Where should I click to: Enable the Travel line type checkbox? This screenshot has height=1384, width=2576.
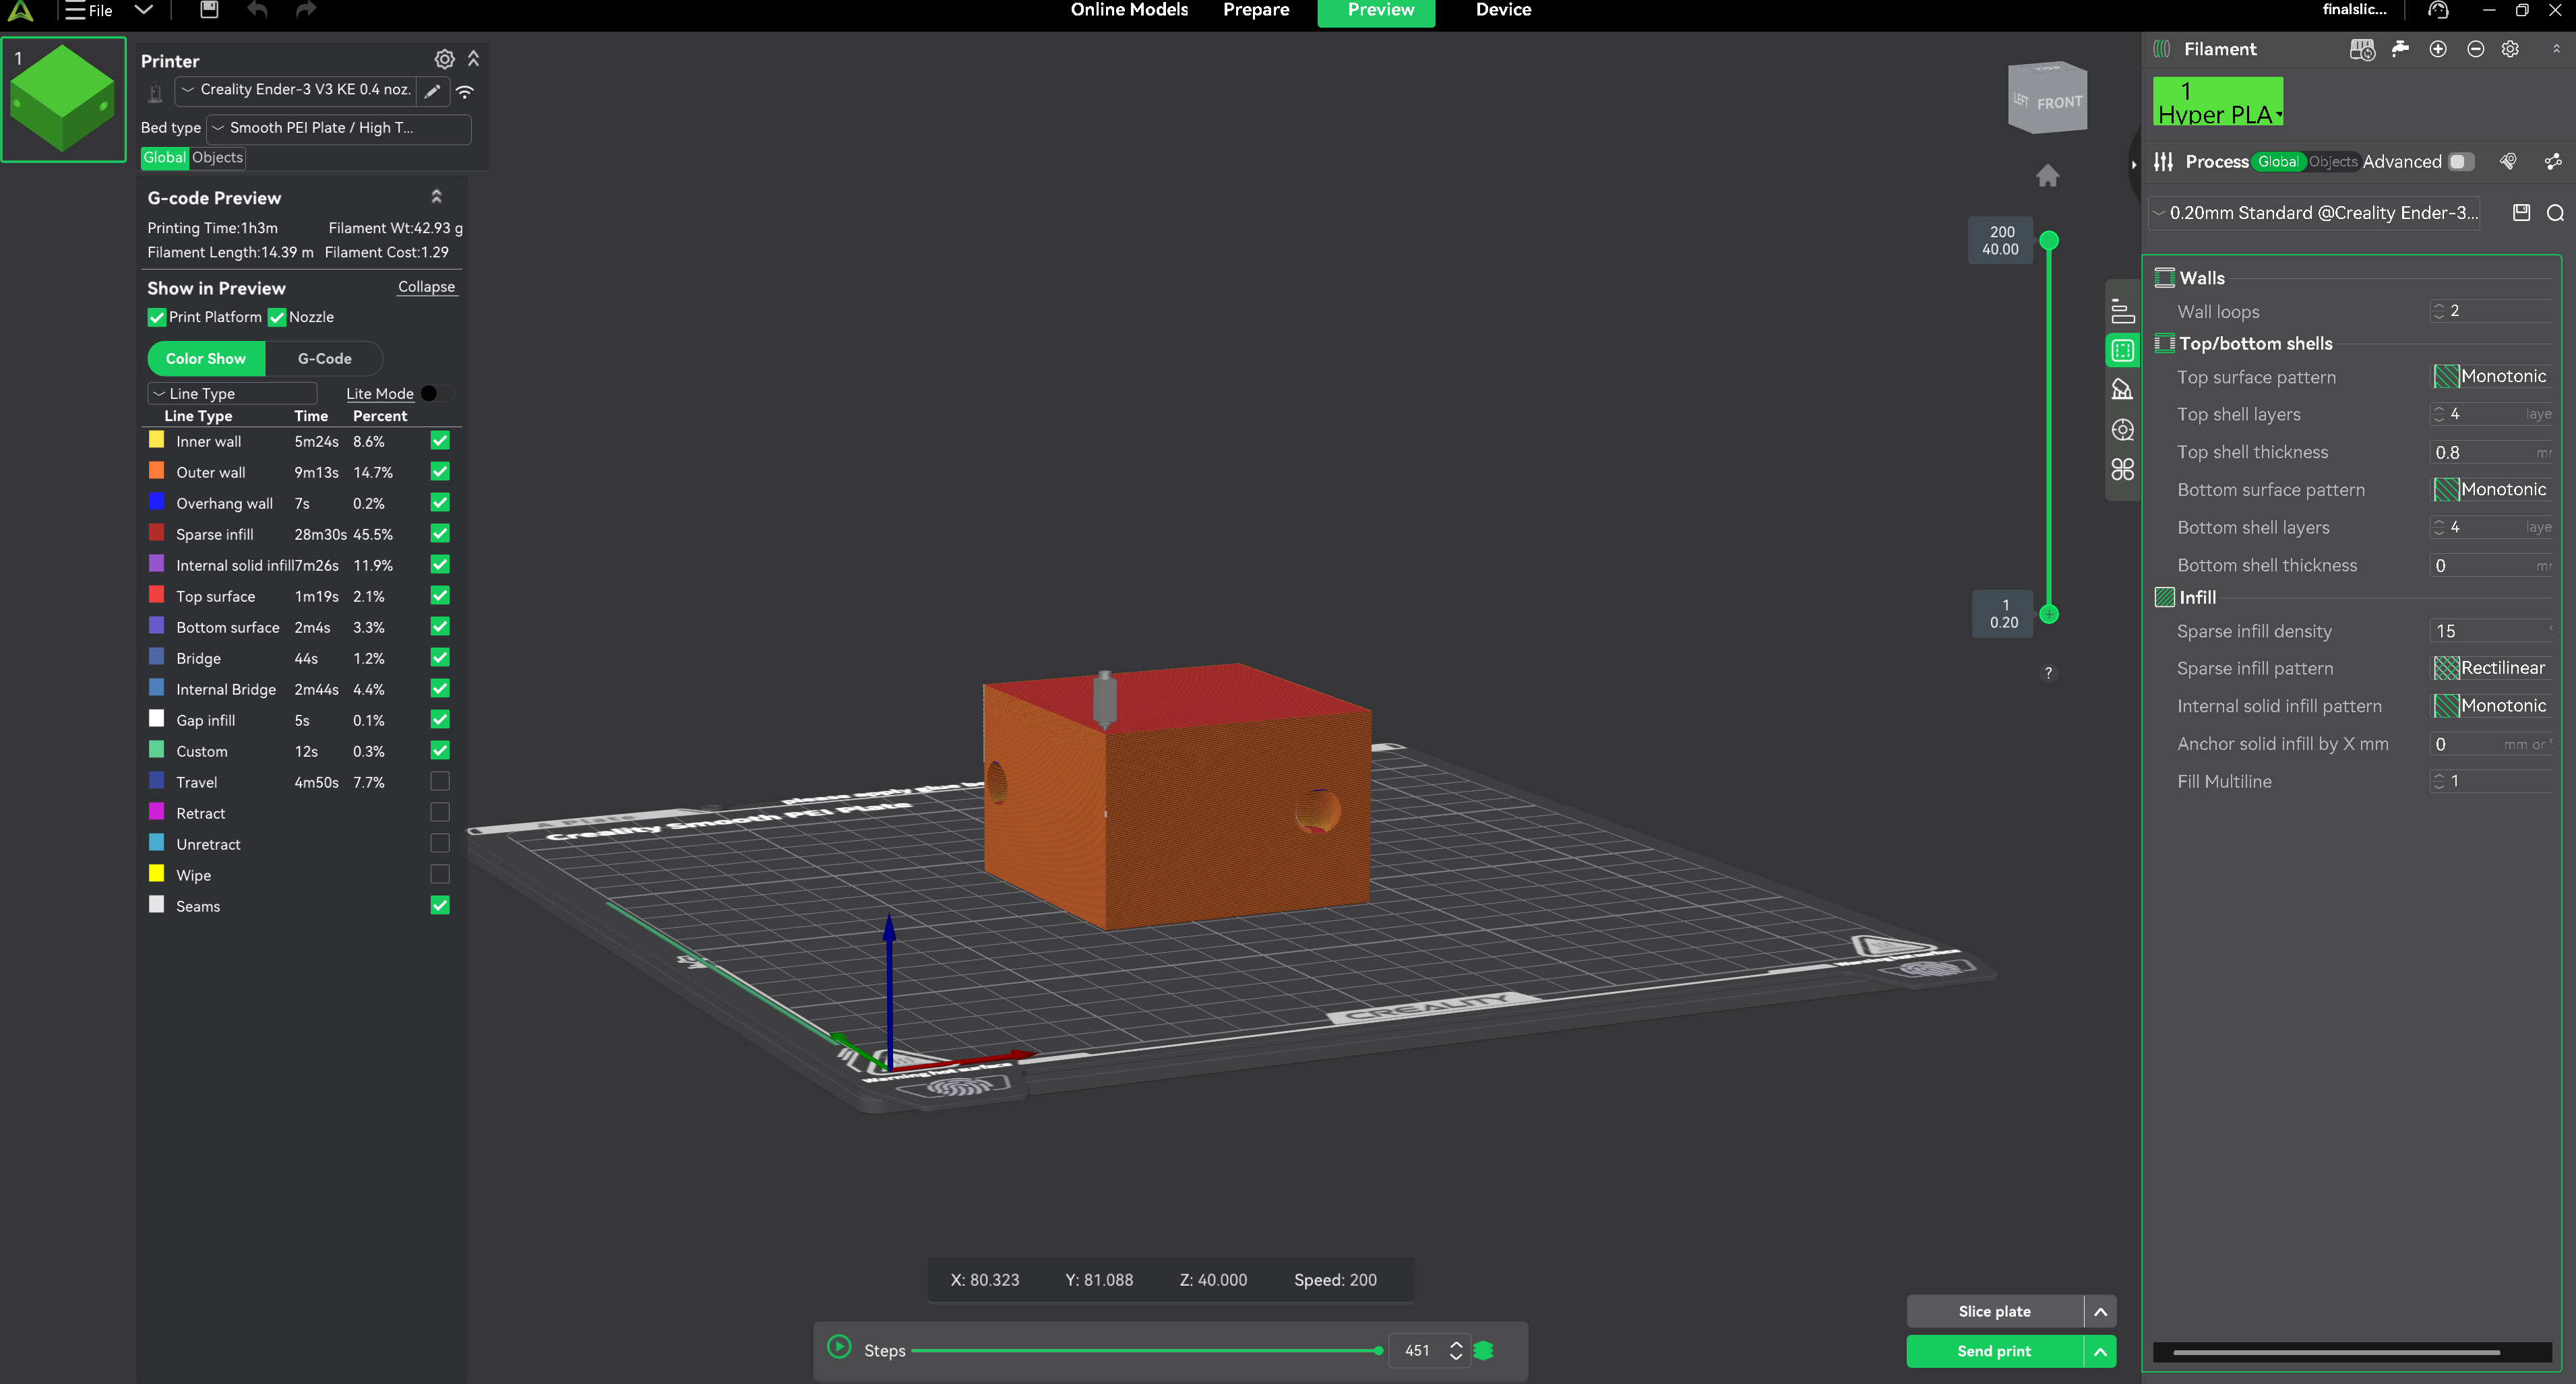[440, 781]
